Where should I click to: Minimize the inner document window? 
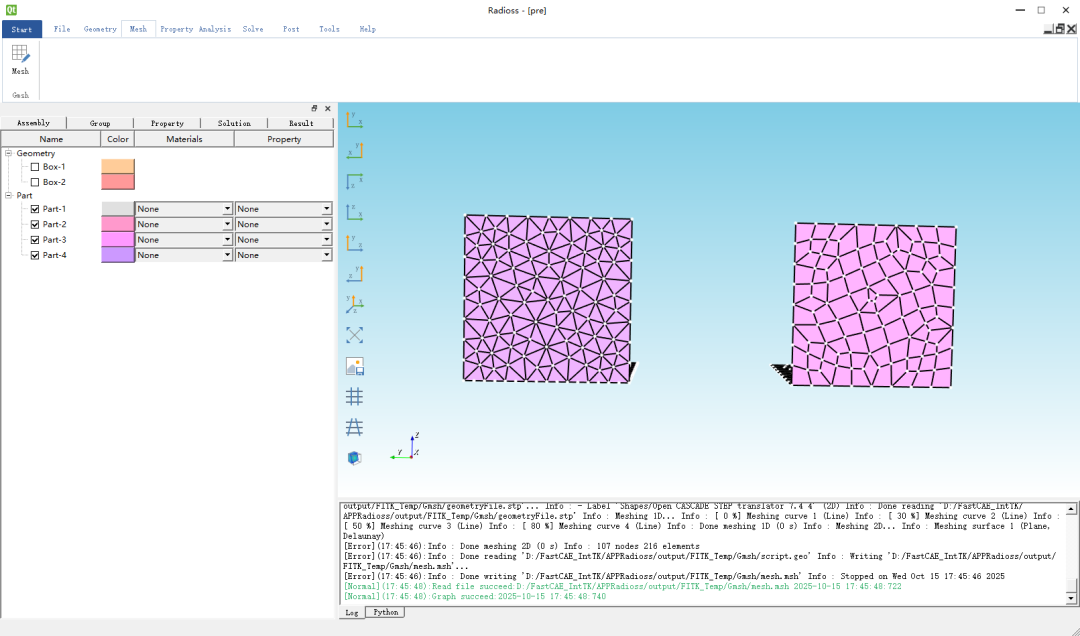[1048, 29]
